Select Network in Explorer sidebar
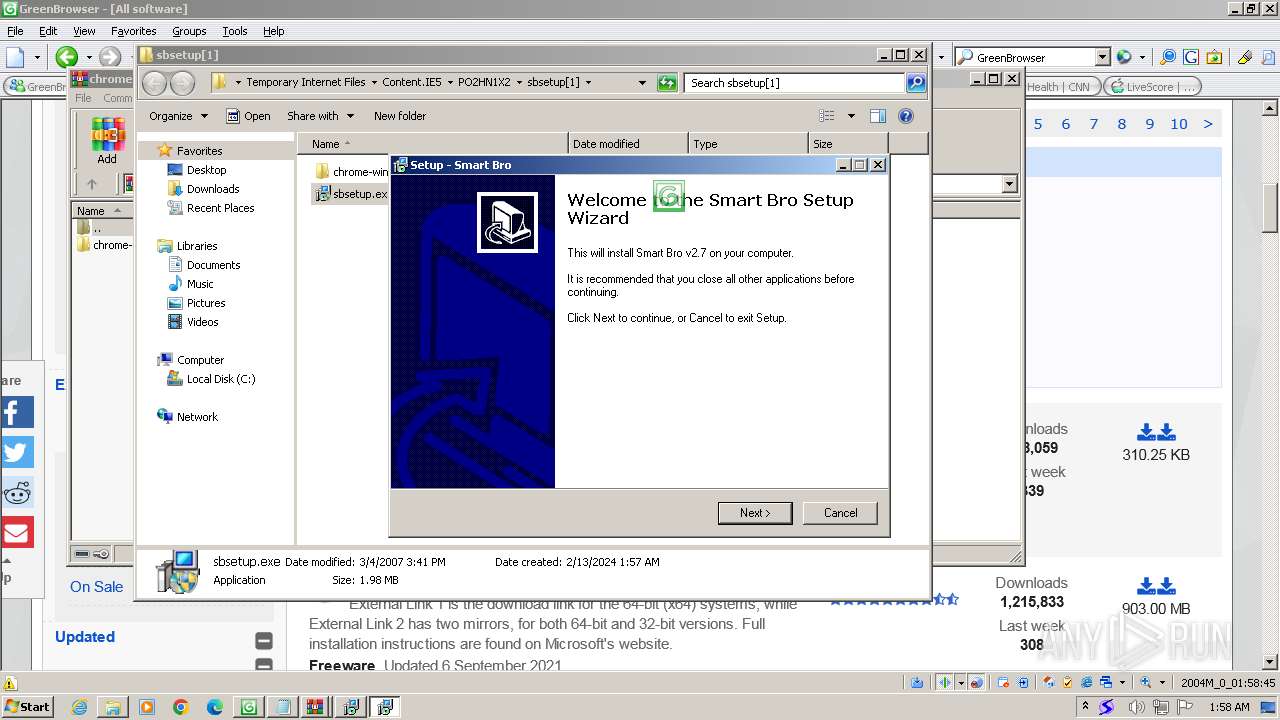 pos(197,417)
